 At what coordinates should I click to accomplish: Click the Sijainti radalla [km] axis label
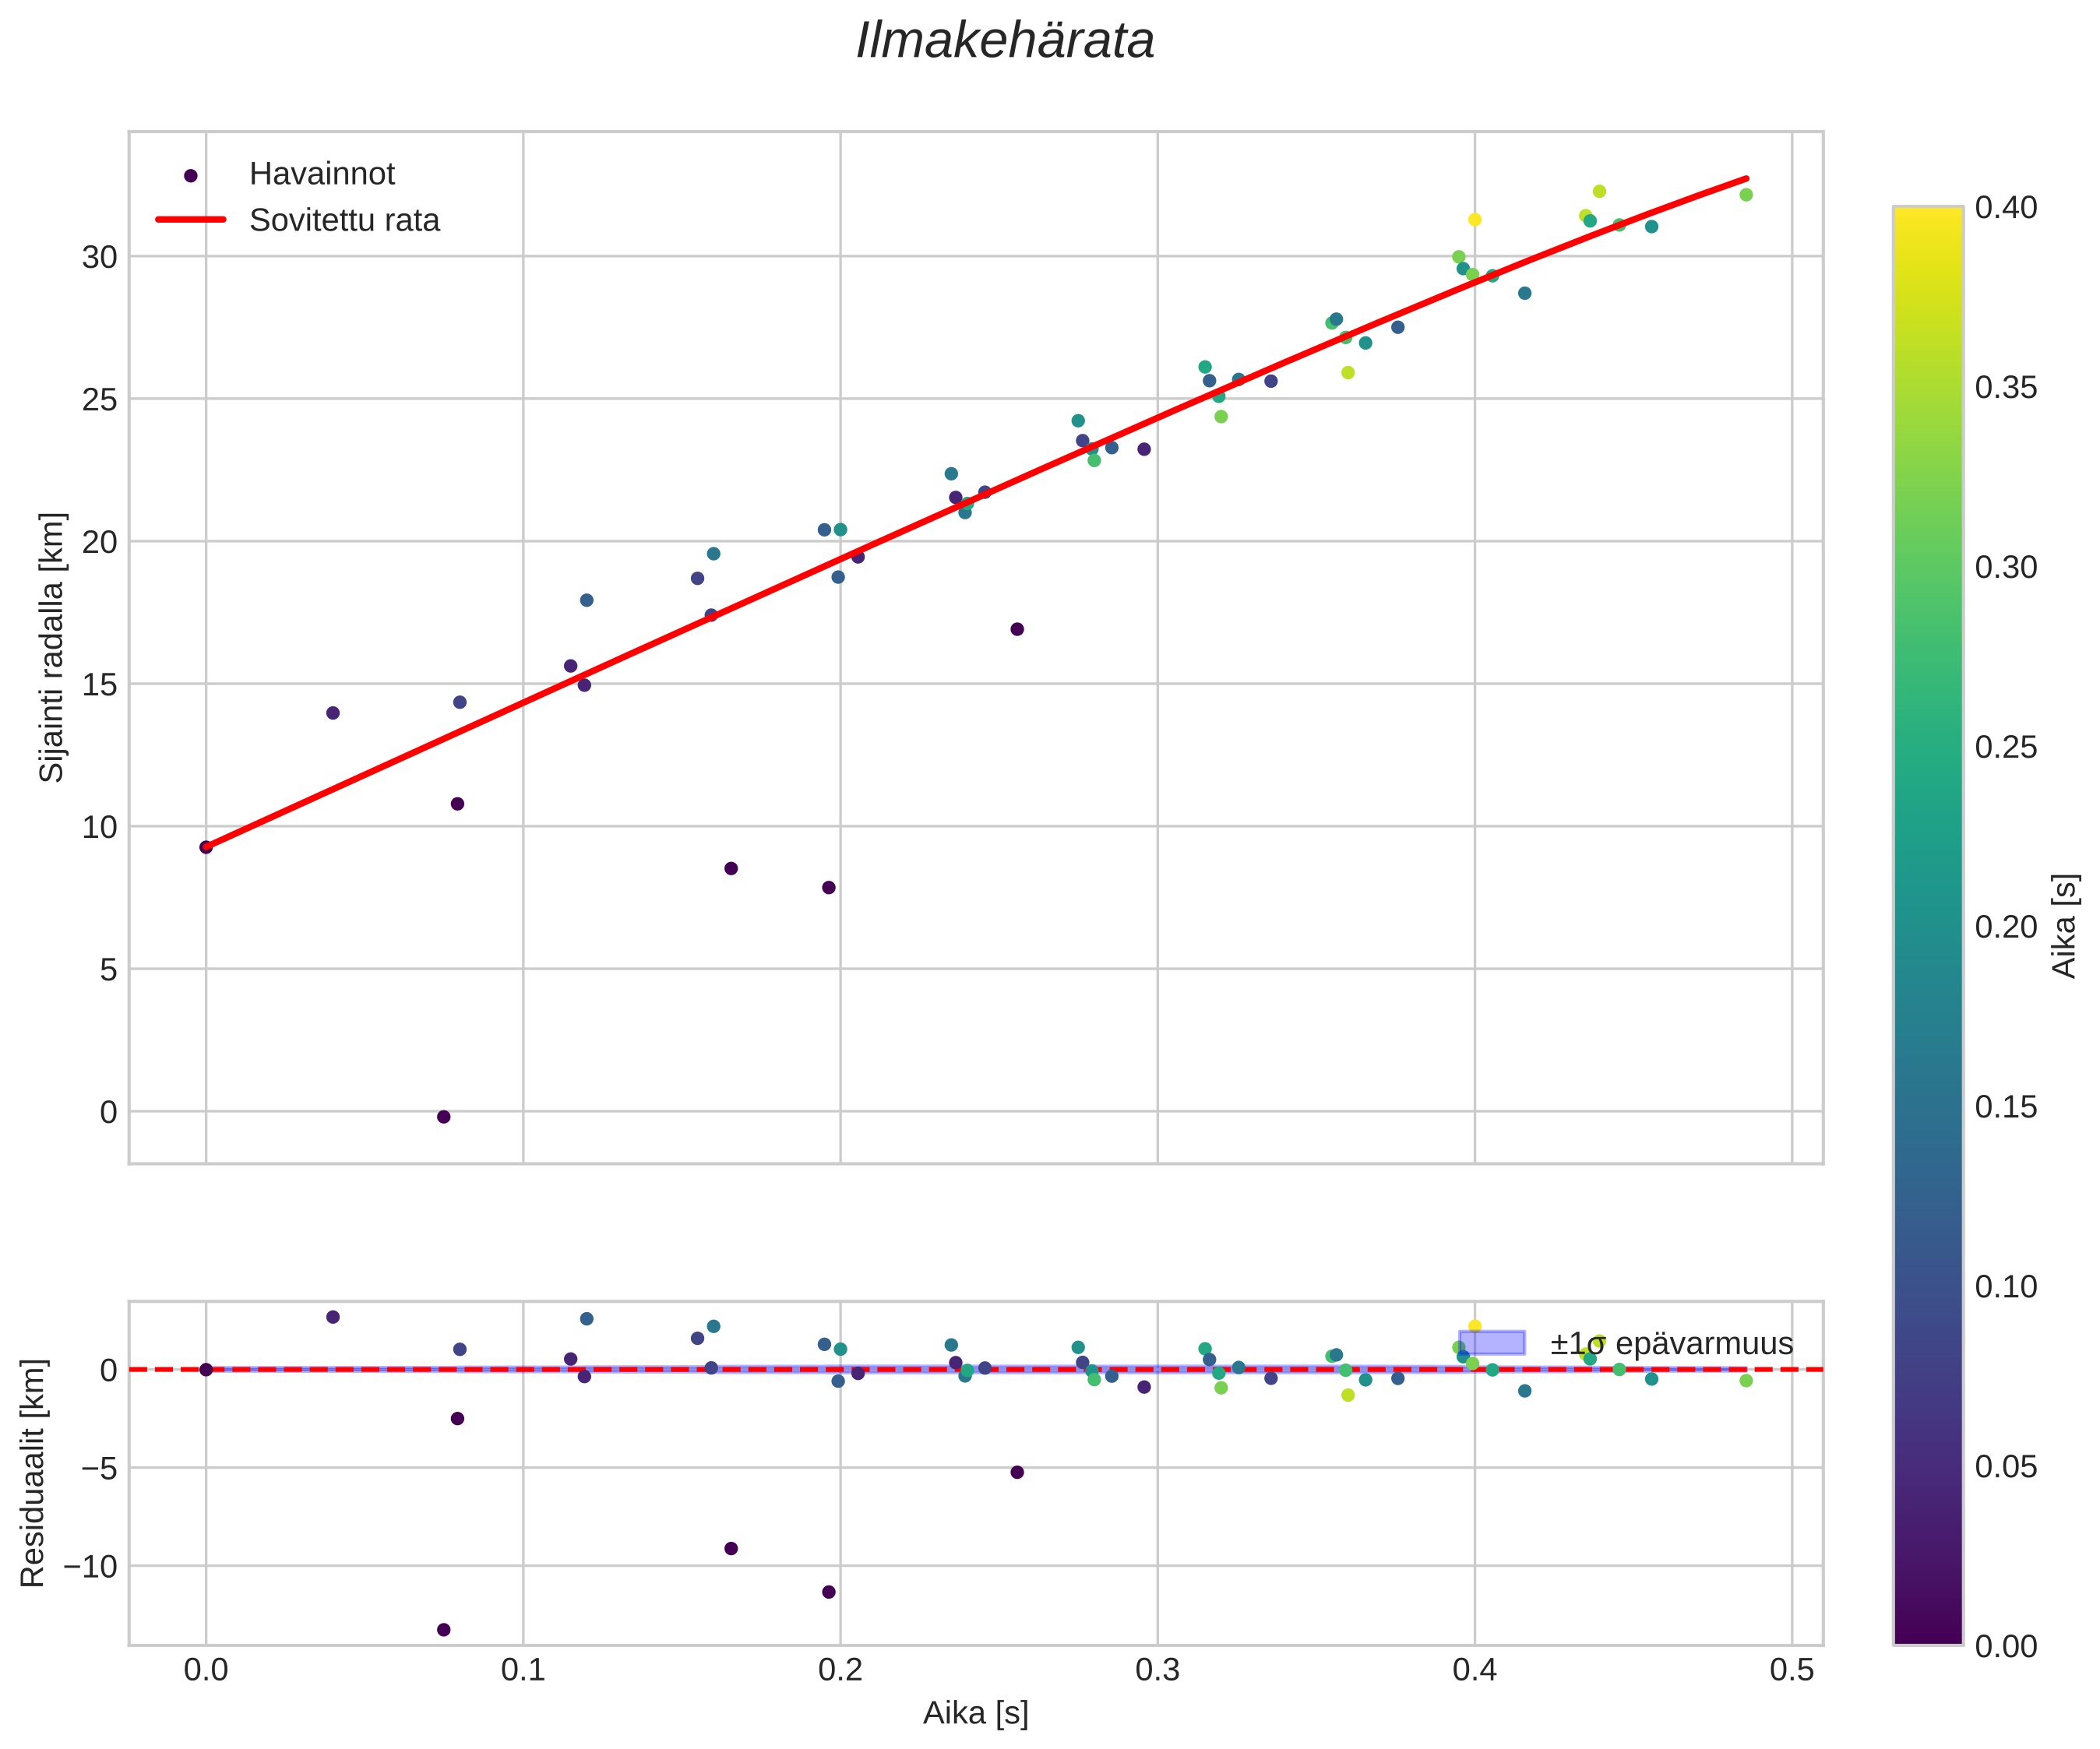(52, 647)
